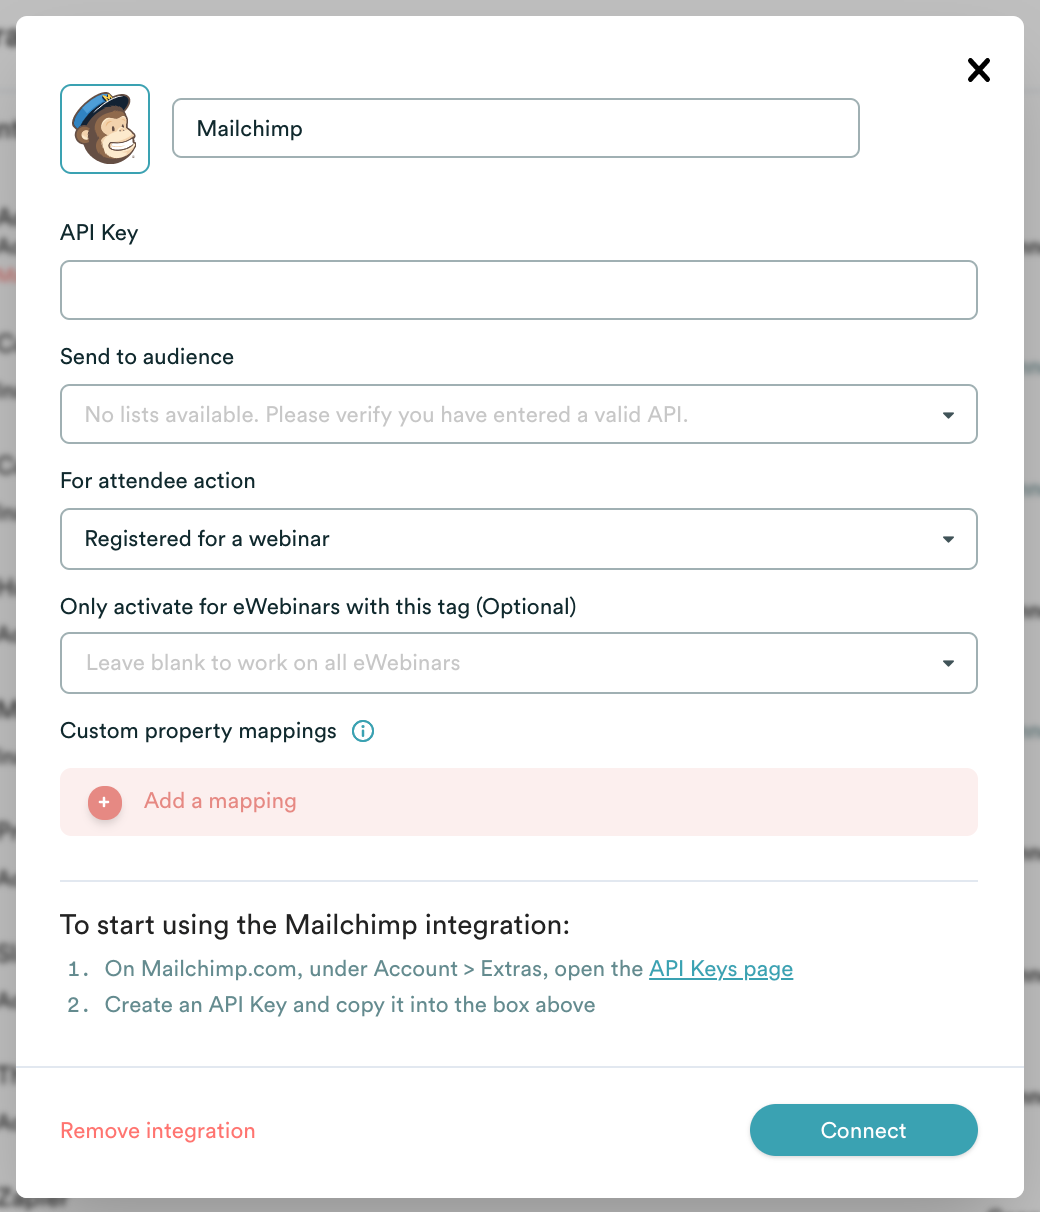
Task: Click the Mailchimp monkey logo icon
Action: 104,128
